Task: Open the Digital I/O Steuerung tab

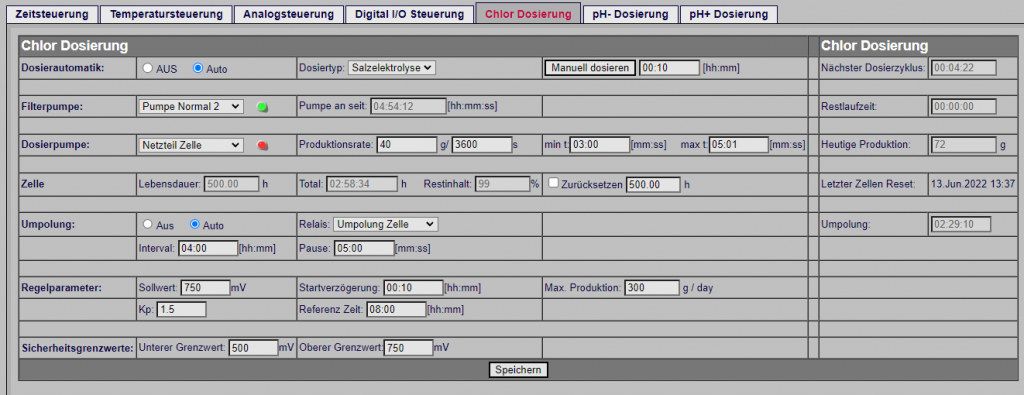Action: click(409, 14)
